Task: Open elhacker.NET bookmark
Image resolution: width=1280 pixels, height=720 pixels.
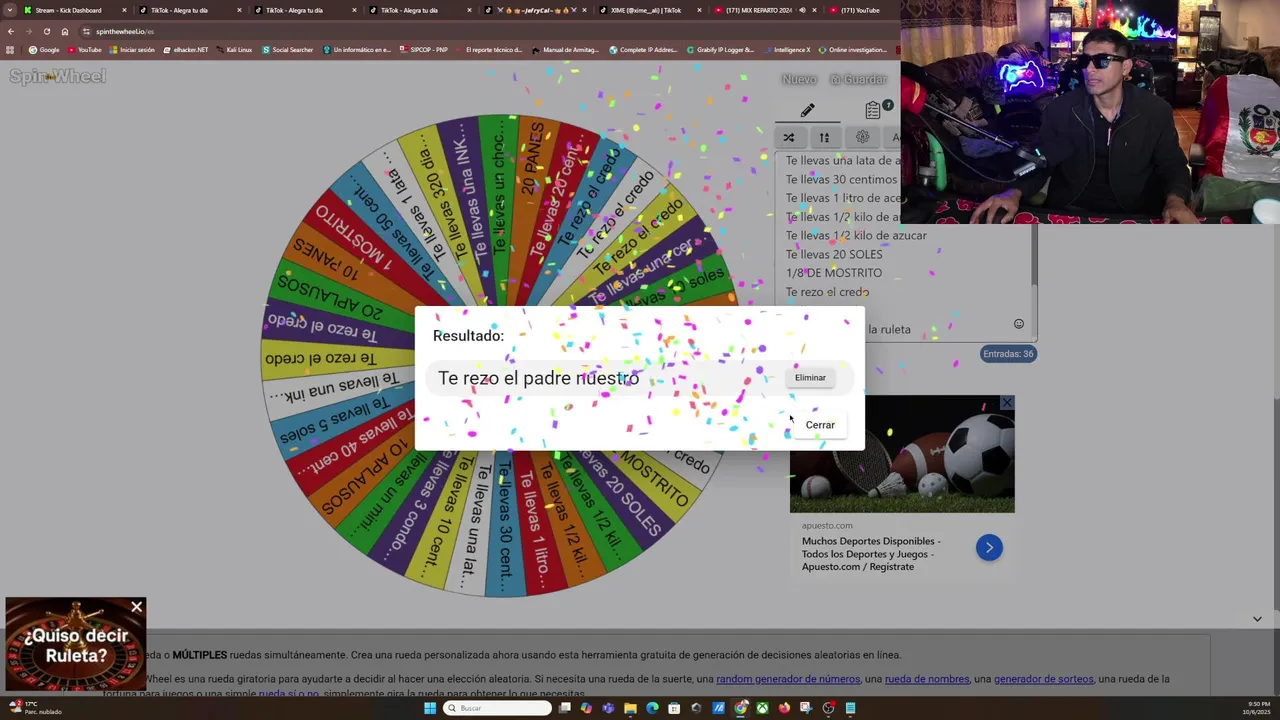Action: point(186,50)
